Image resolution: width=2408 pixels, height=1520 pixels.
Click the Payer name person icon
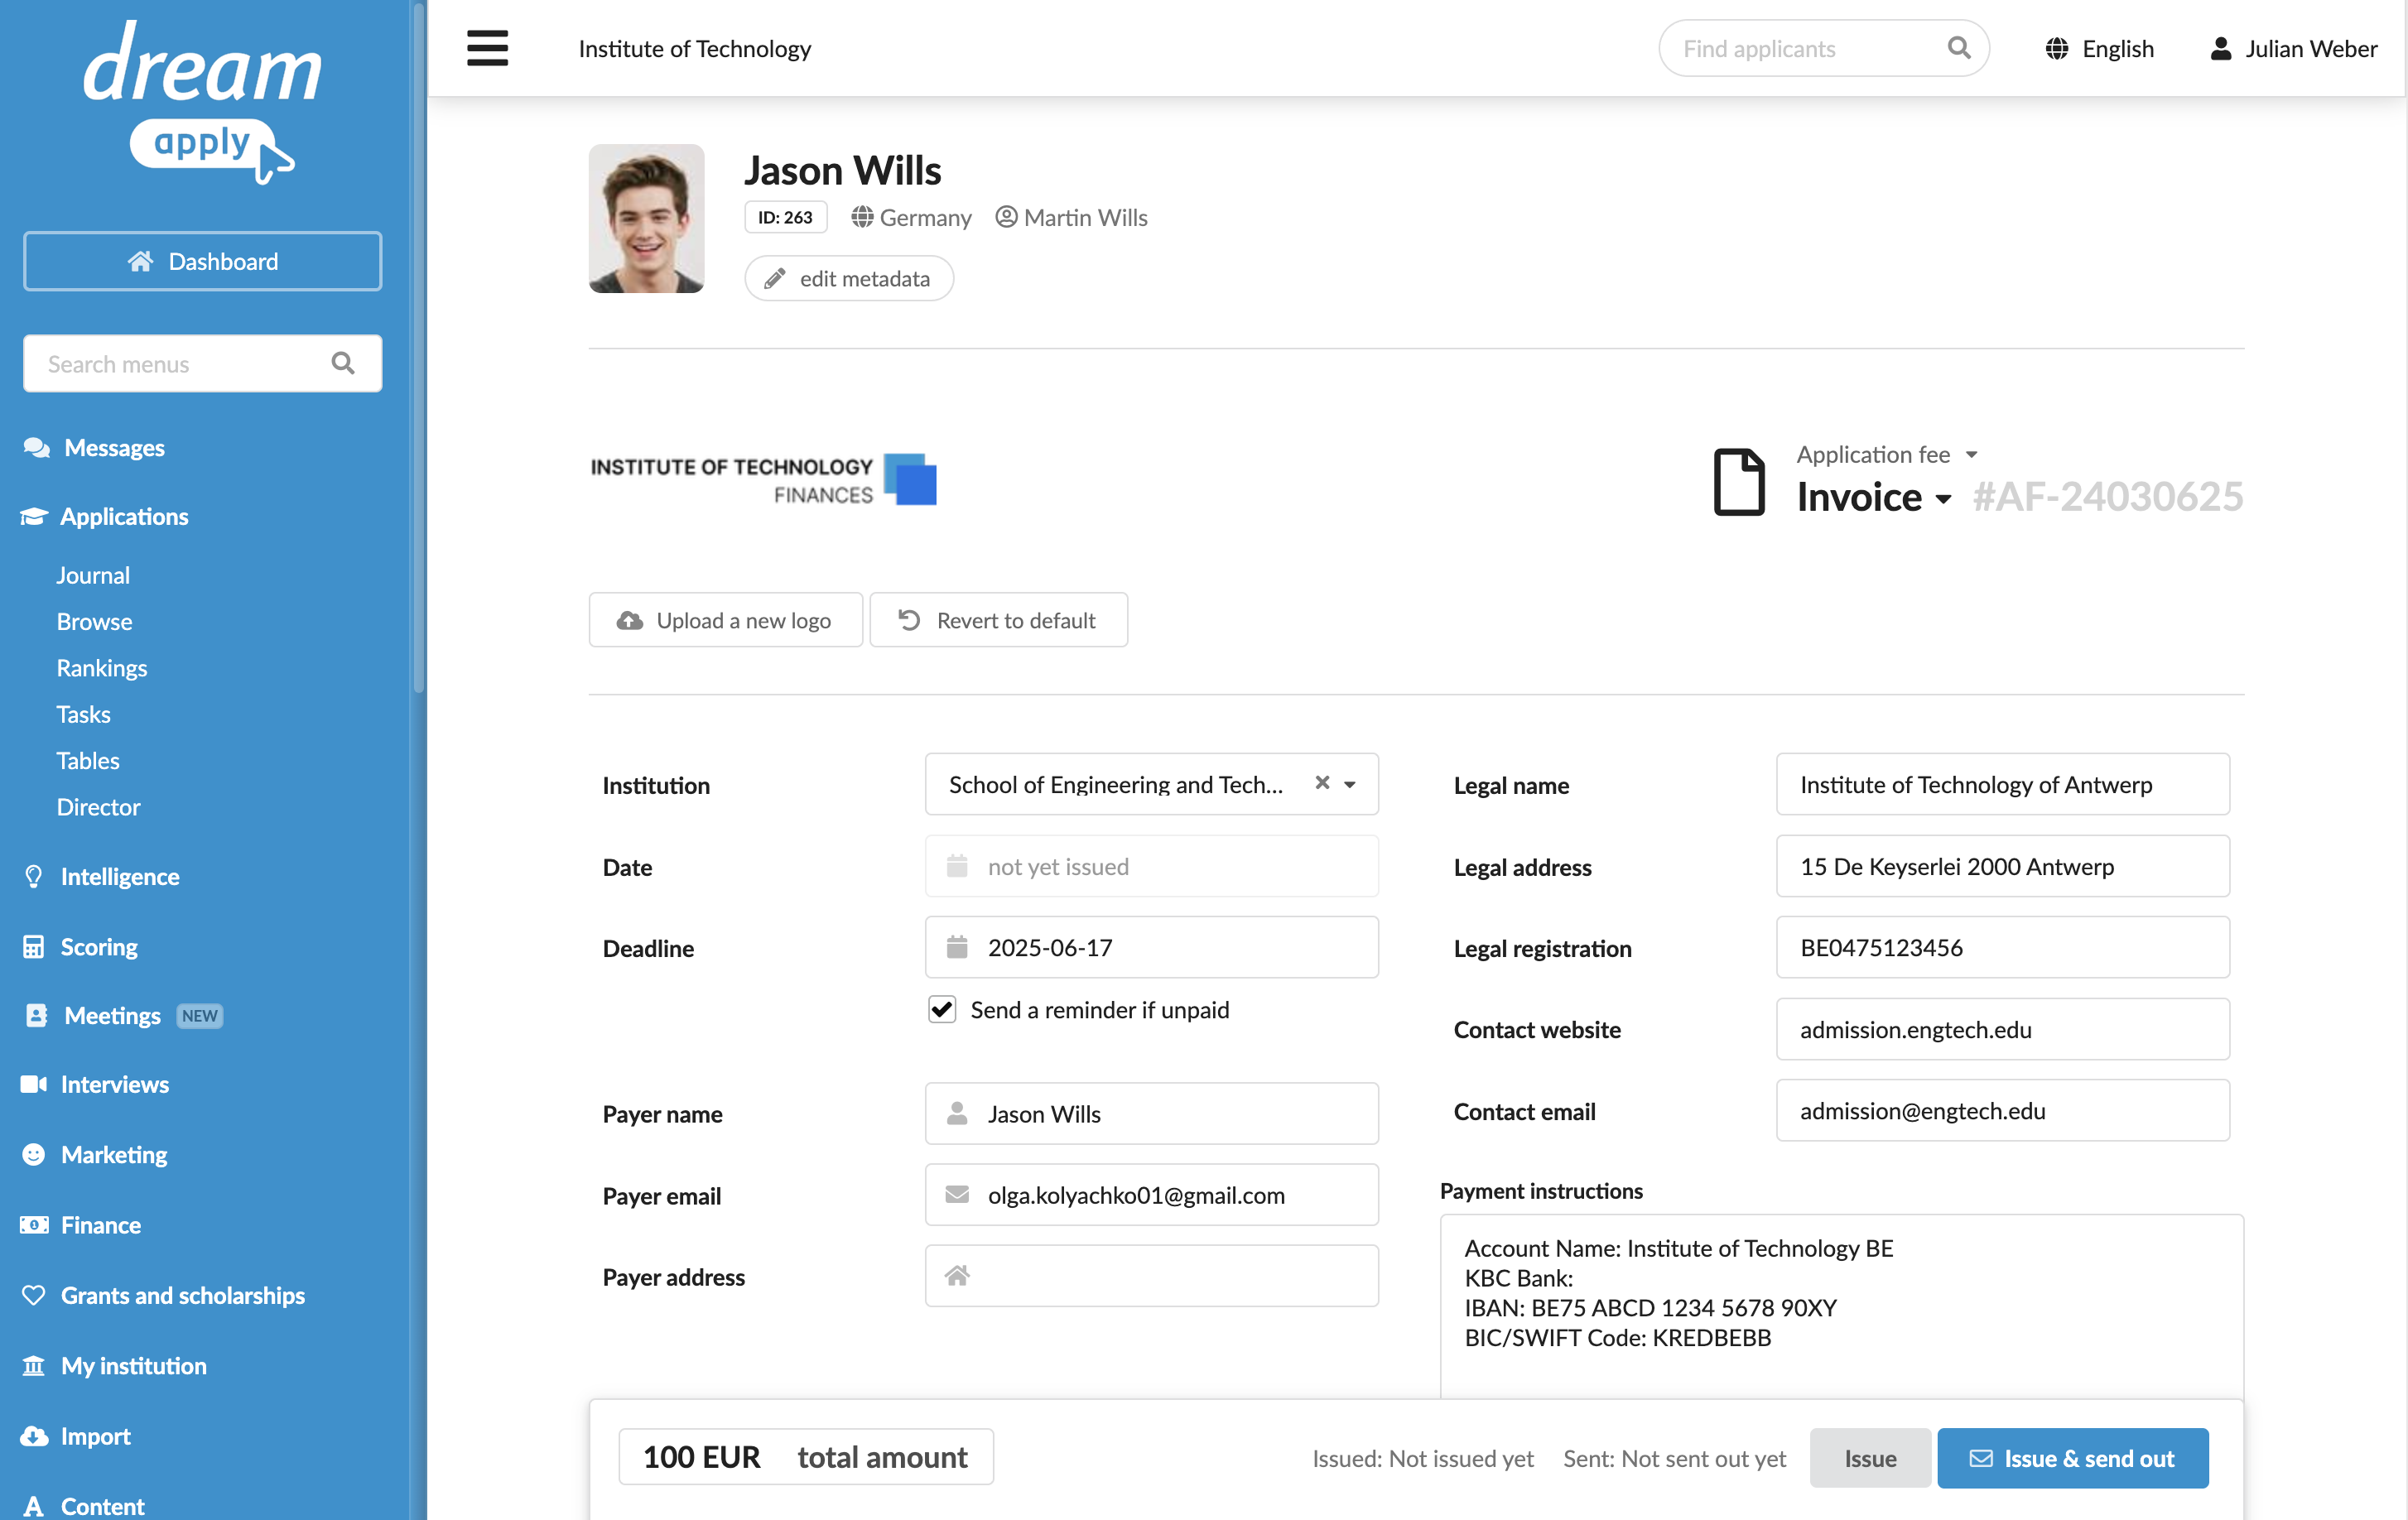957,1113
